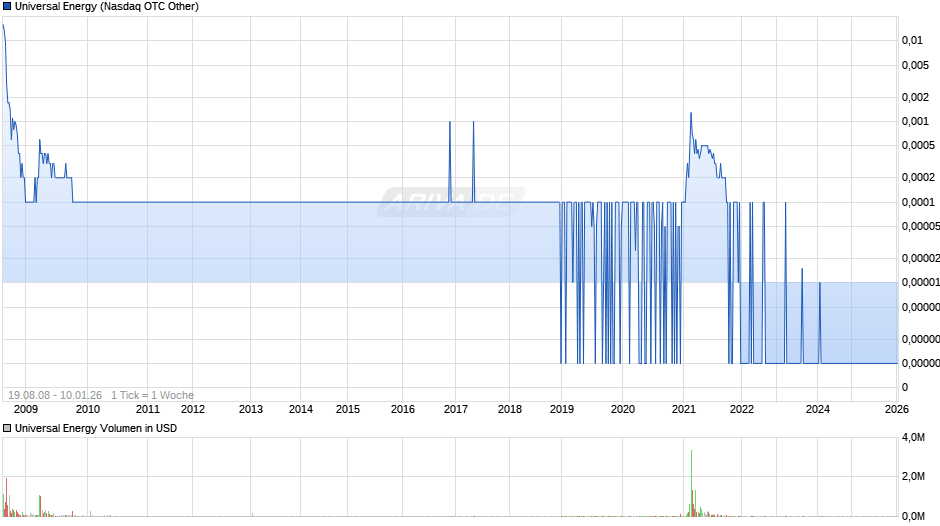Screen dimensions: 940x526
Task: Click the 2016 x-axis label
Action: 403,409
